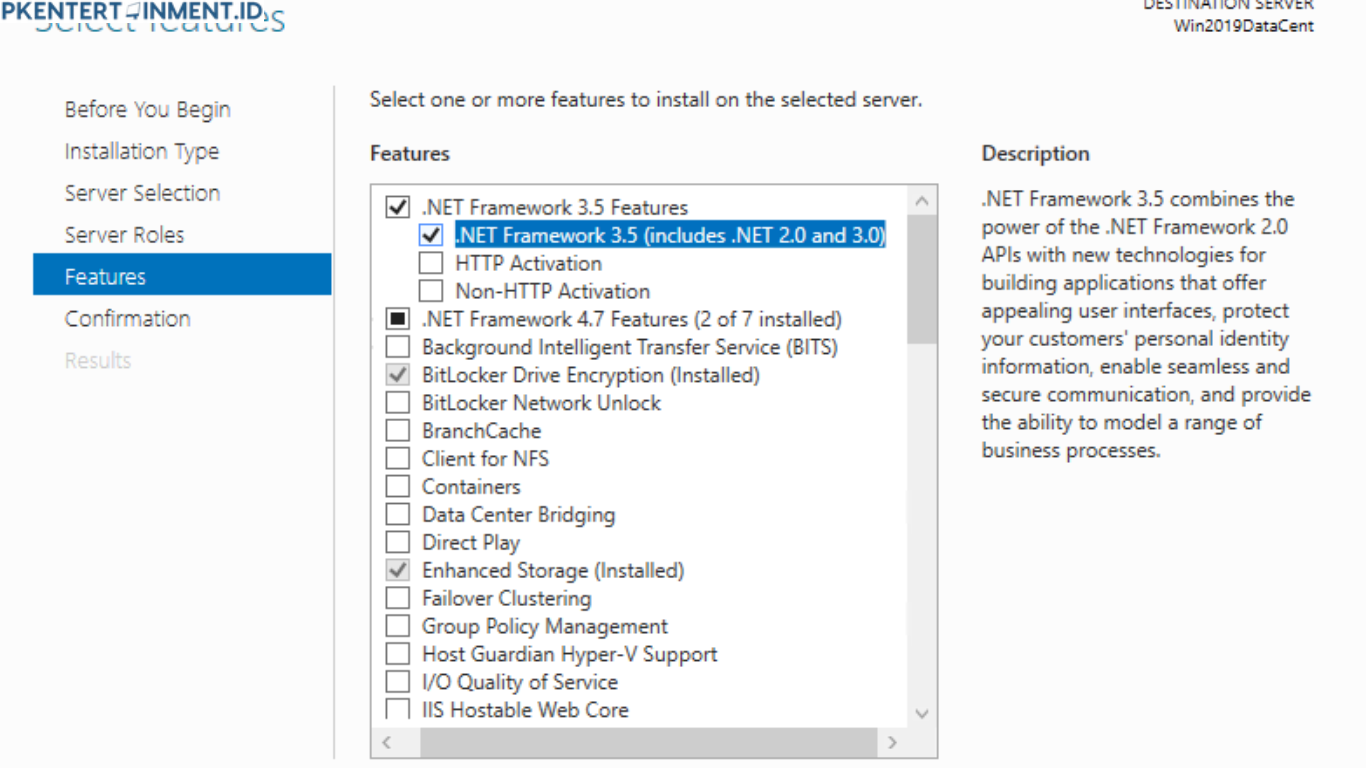The image size is (1366, 768).
Task: Open the Installation Type page
Action: 141,152
